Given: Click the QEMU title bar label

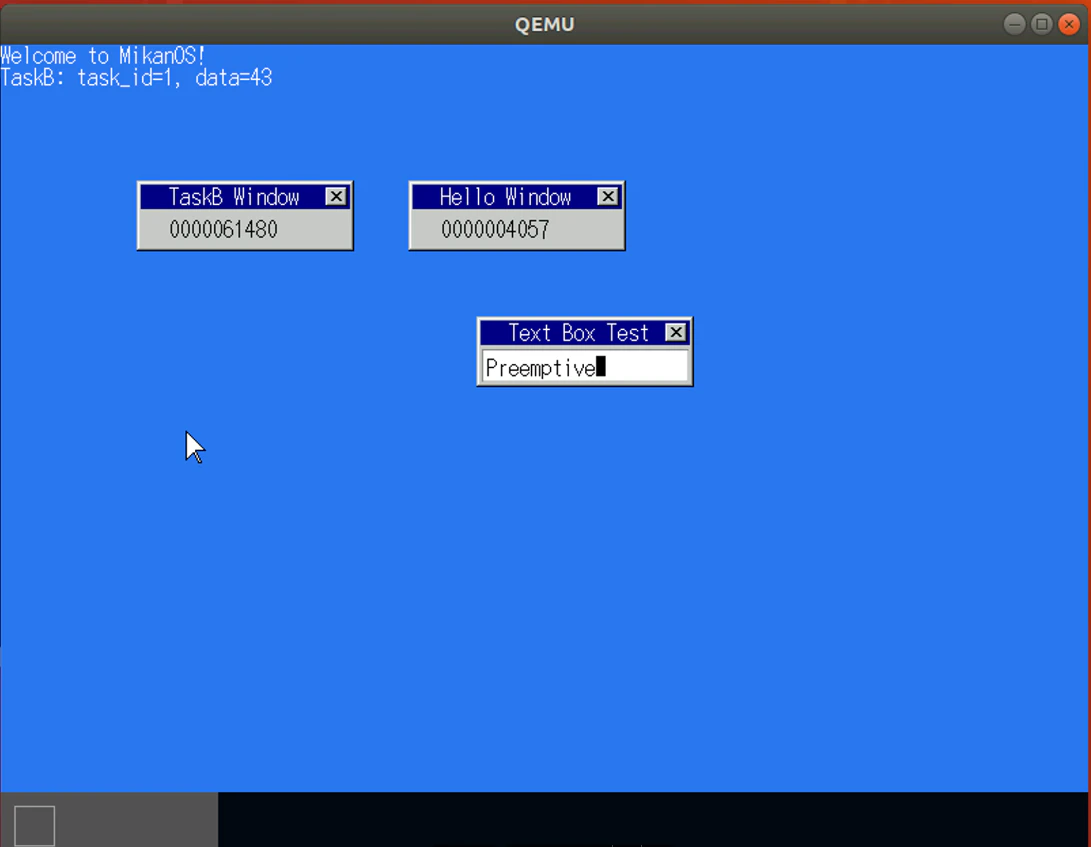Looking at the screenshot, I should pos(545,24).
